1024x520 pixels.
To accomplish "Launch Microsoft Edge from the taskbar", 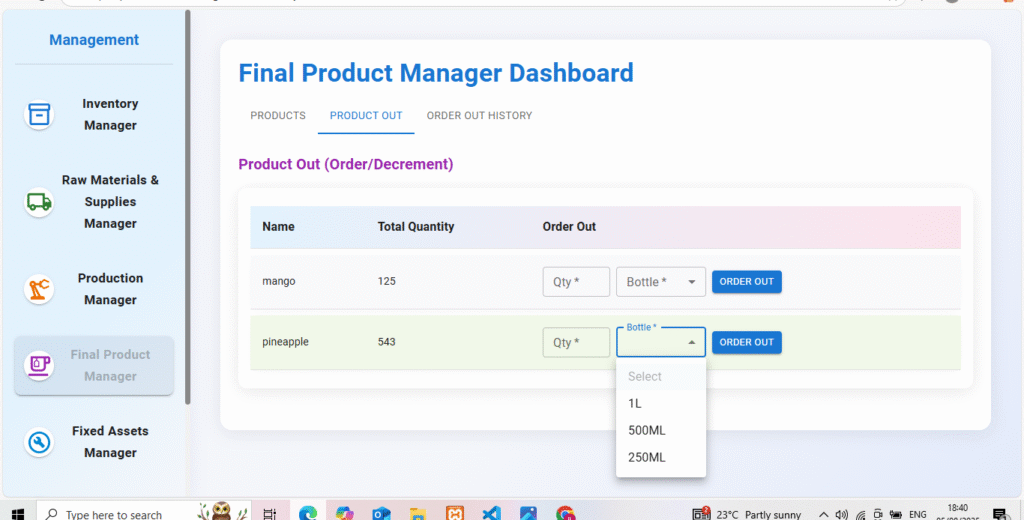I will click(x=308, y=513).
